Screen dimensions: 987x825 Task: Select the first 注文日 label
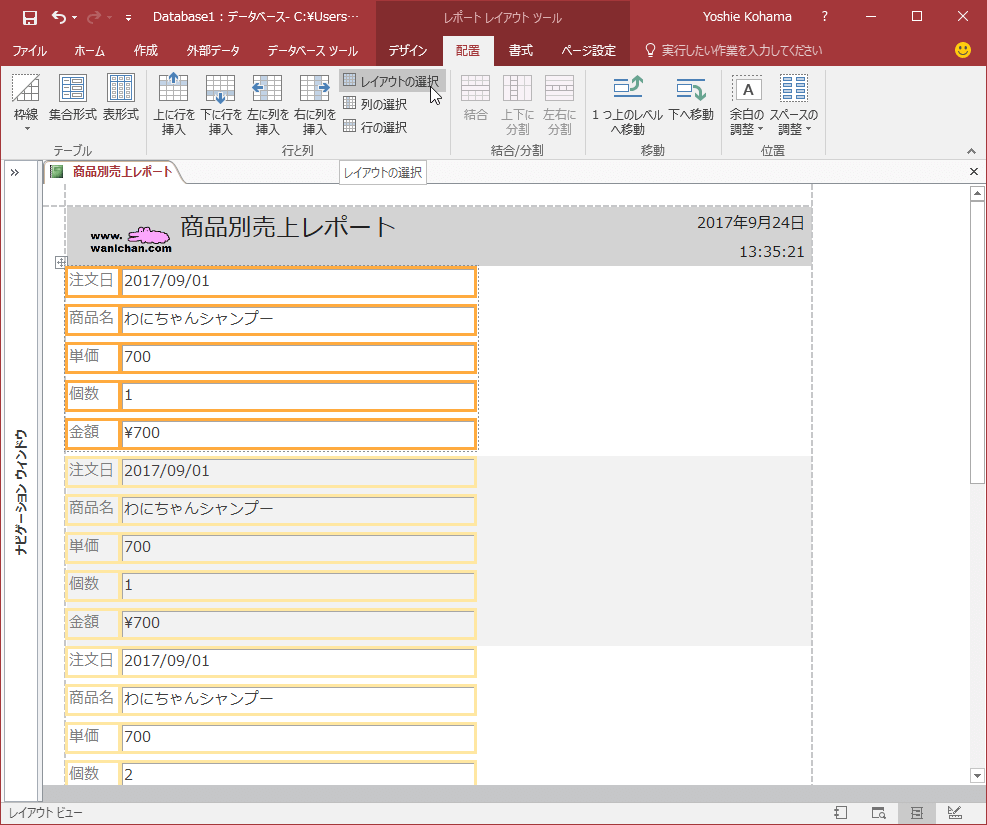92,282
